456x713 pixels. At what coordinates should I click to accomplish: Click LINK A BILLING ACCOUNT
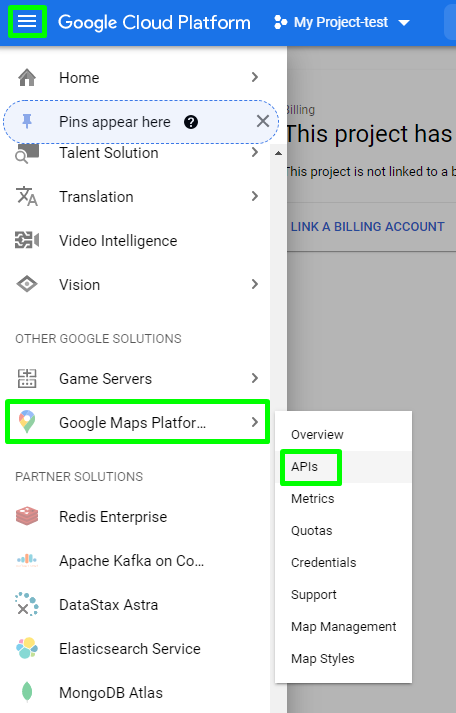pos(367,226)
